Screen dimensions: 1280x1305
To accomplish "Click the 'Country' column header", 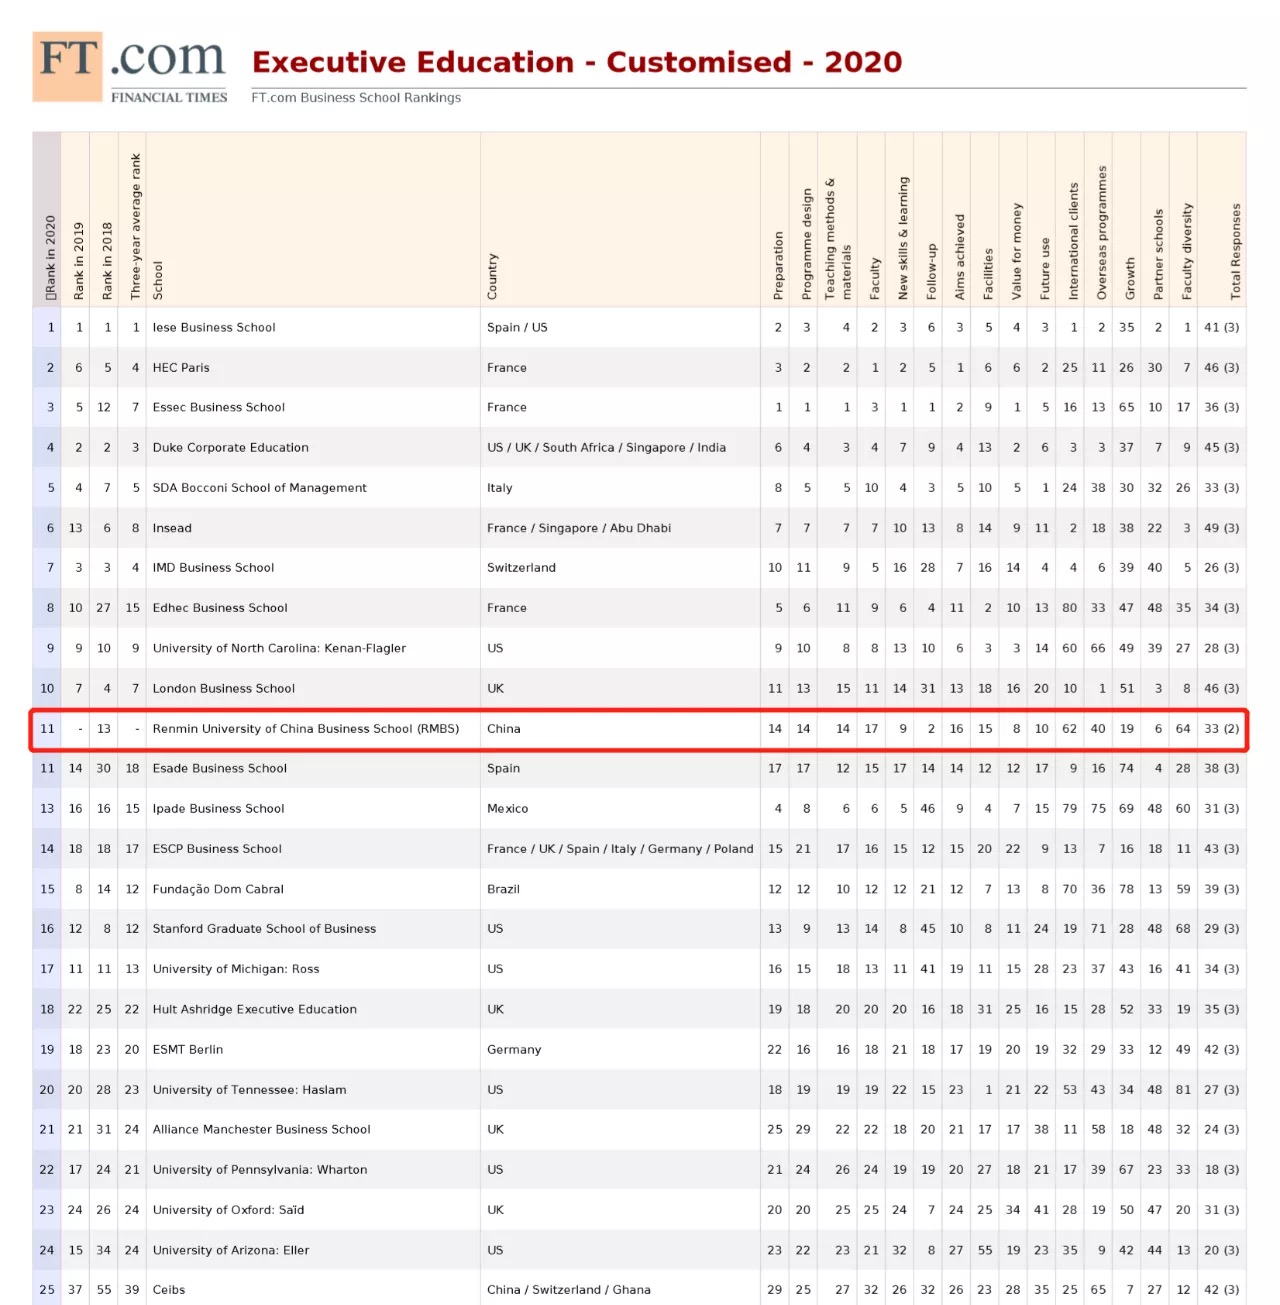I will (492, 276).
